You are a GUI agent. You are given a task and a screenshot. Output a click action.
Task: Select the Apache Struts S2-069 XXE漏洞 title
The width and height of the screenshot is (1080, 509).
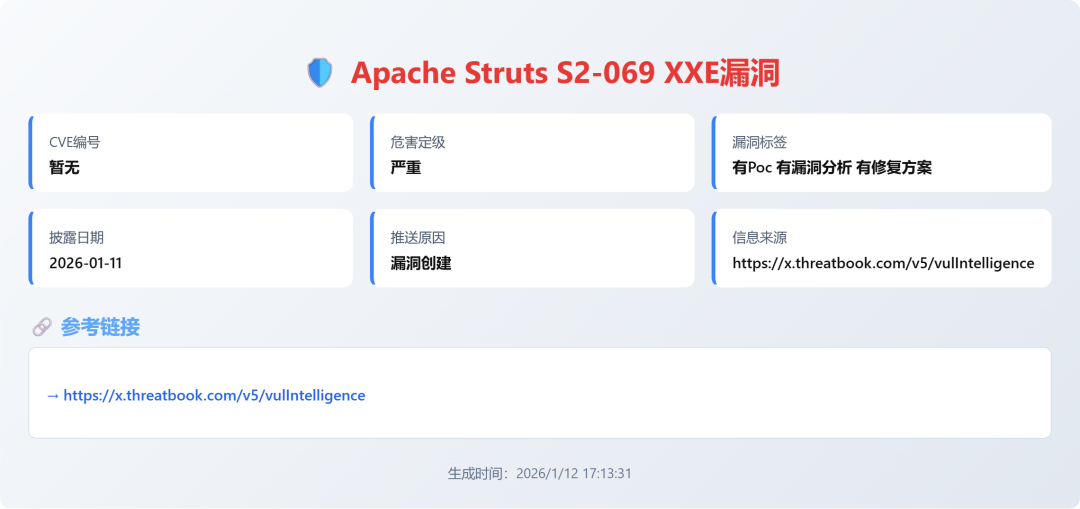[565, 73]
